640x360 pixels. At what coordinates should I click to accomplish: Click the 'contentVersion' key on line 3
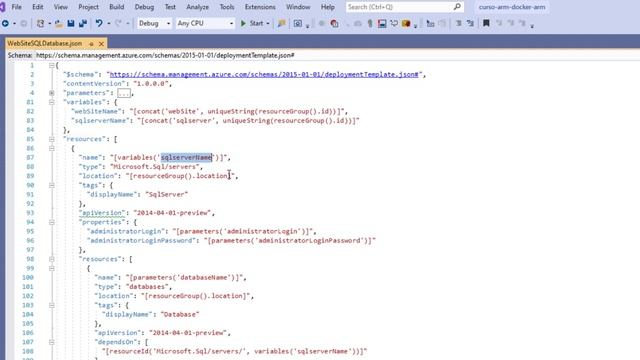tap(94, 84)
